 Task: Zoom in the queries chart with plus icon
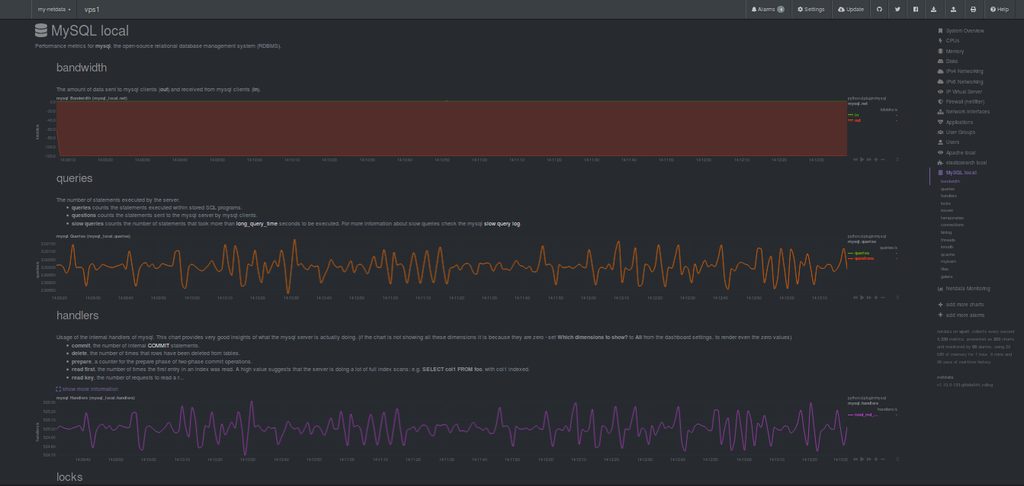point(876,297)
